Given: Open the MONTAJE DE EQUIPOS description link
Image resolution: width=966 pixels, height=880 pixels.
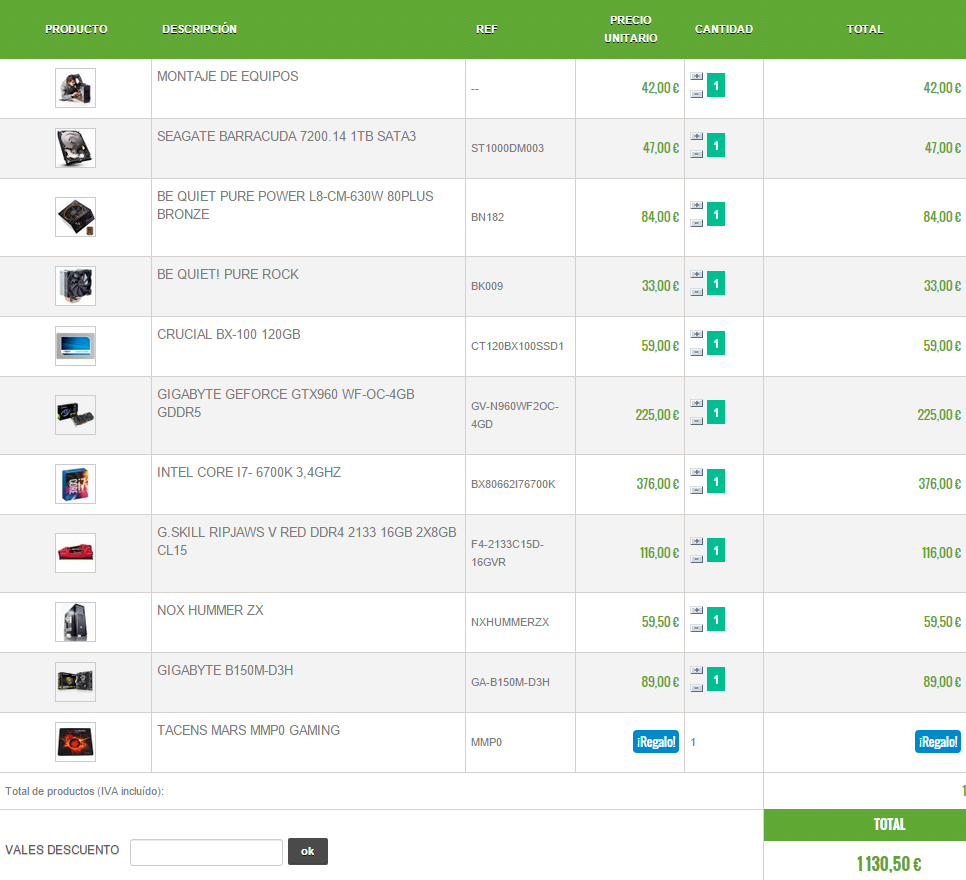Looking at the screenshot, I should [x=227, y=76].
